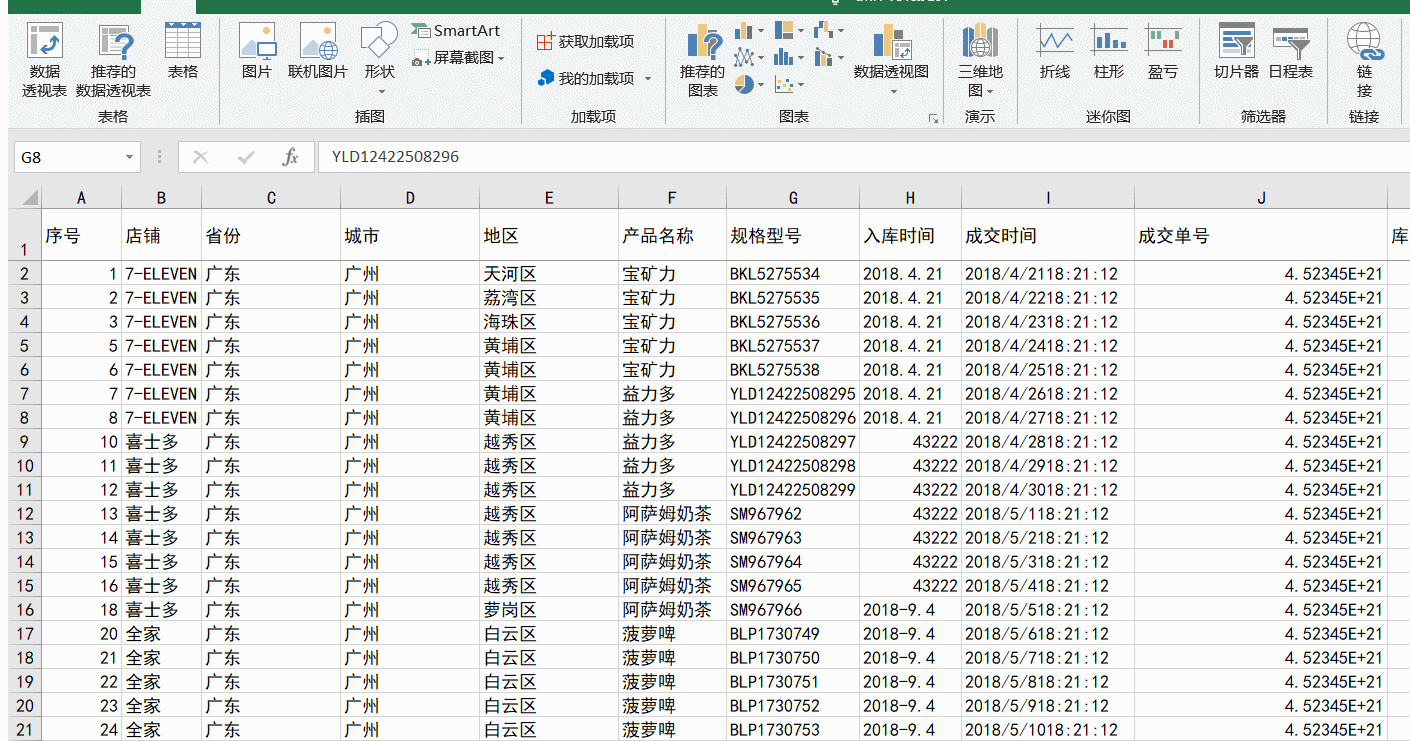Open My Add-ins (我的加载项)
Image resolution: width=1410 pixels, height=741 pixels.
pos(586,78)
